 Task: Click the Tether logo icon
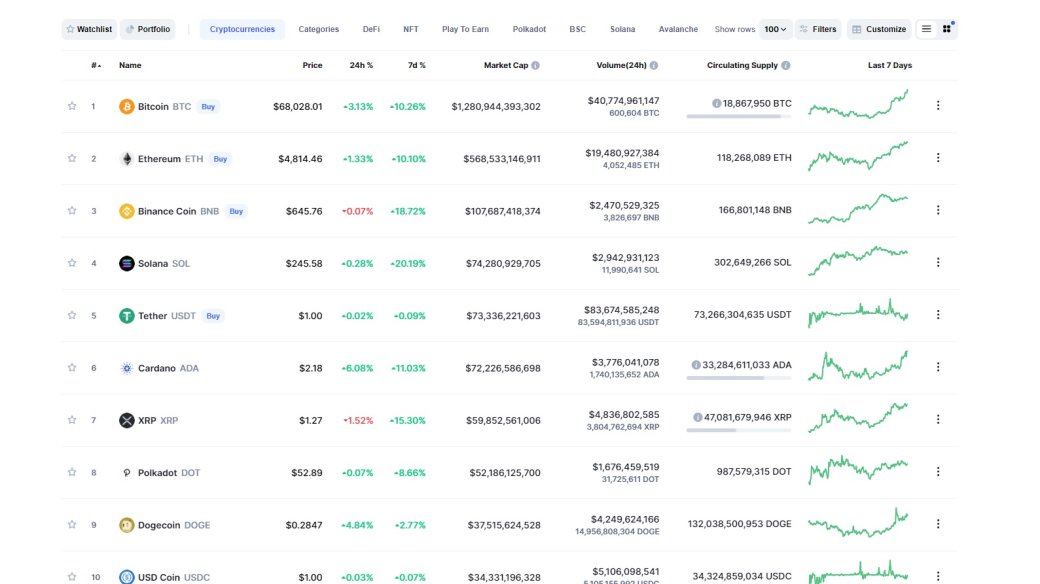pos(127,316)
